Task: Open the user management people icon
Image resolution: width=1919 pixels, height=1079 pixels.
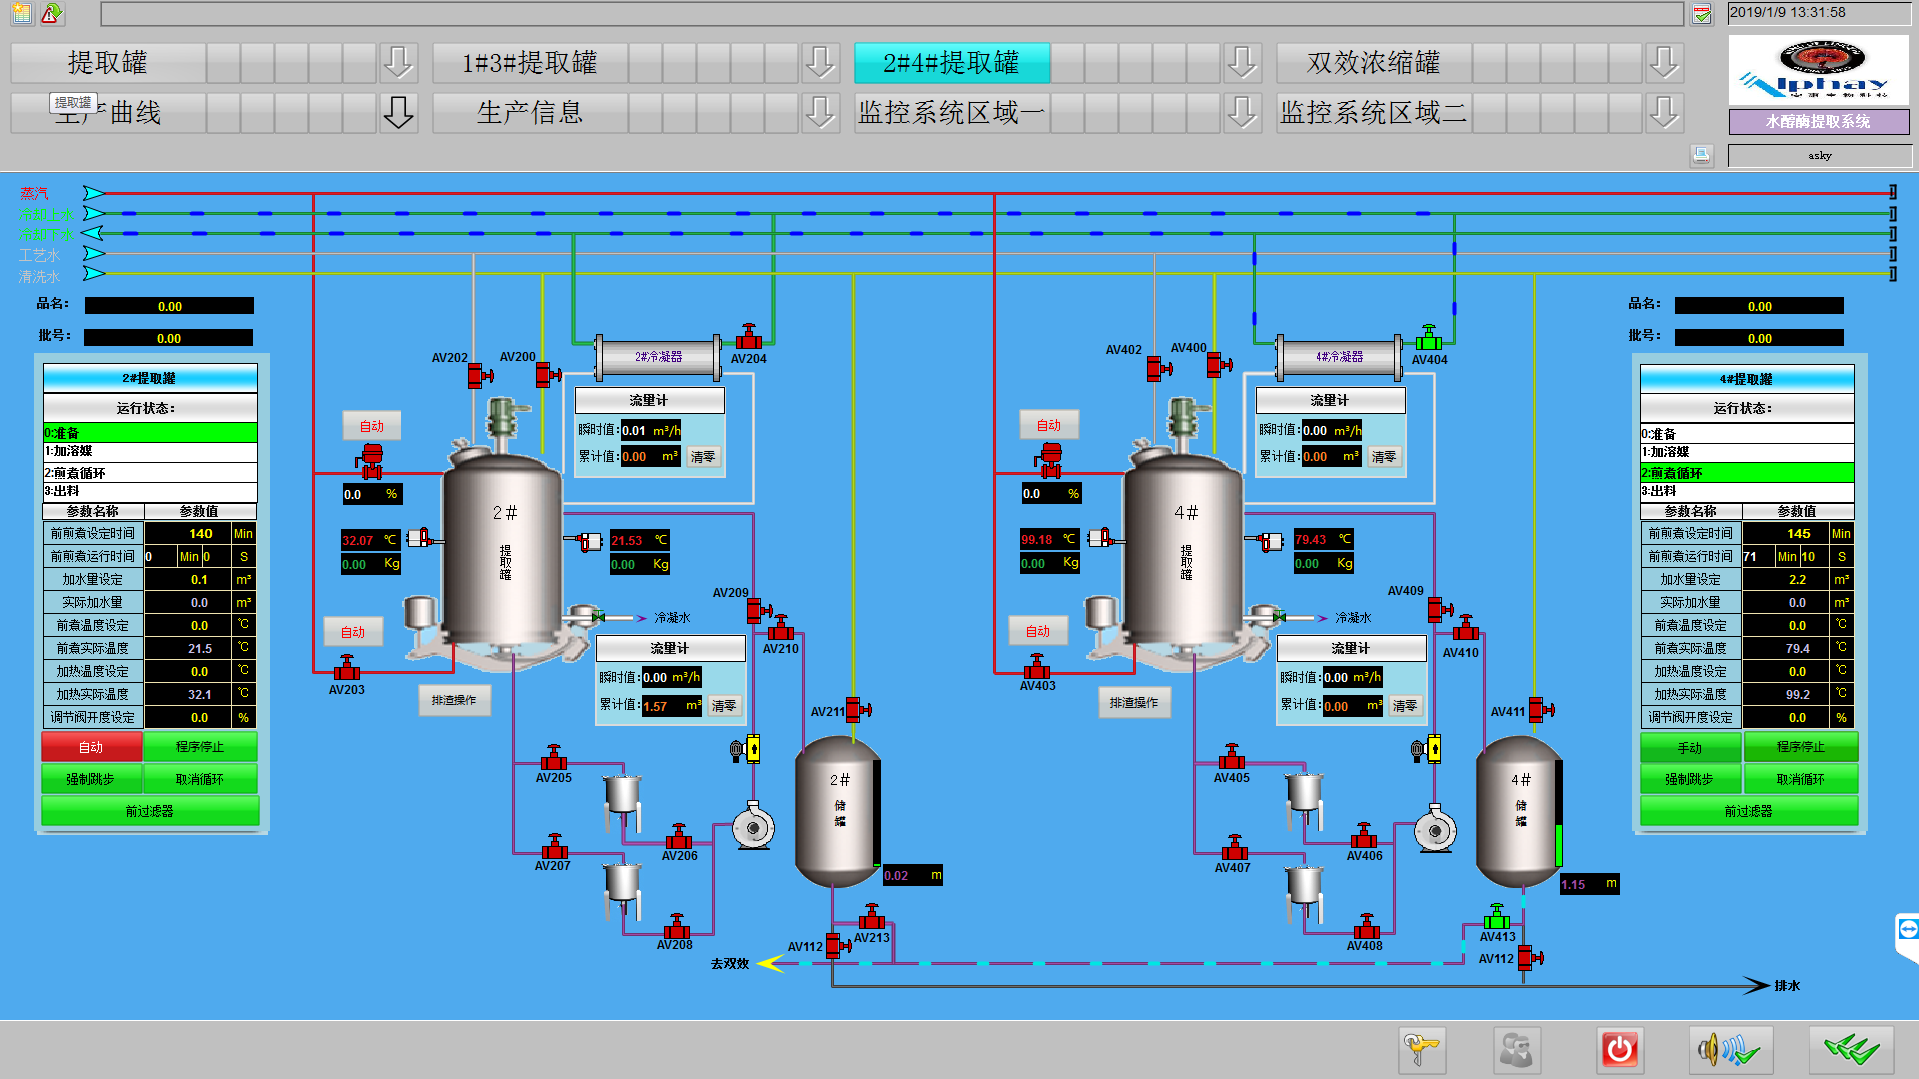Action: [1516, 1050]
